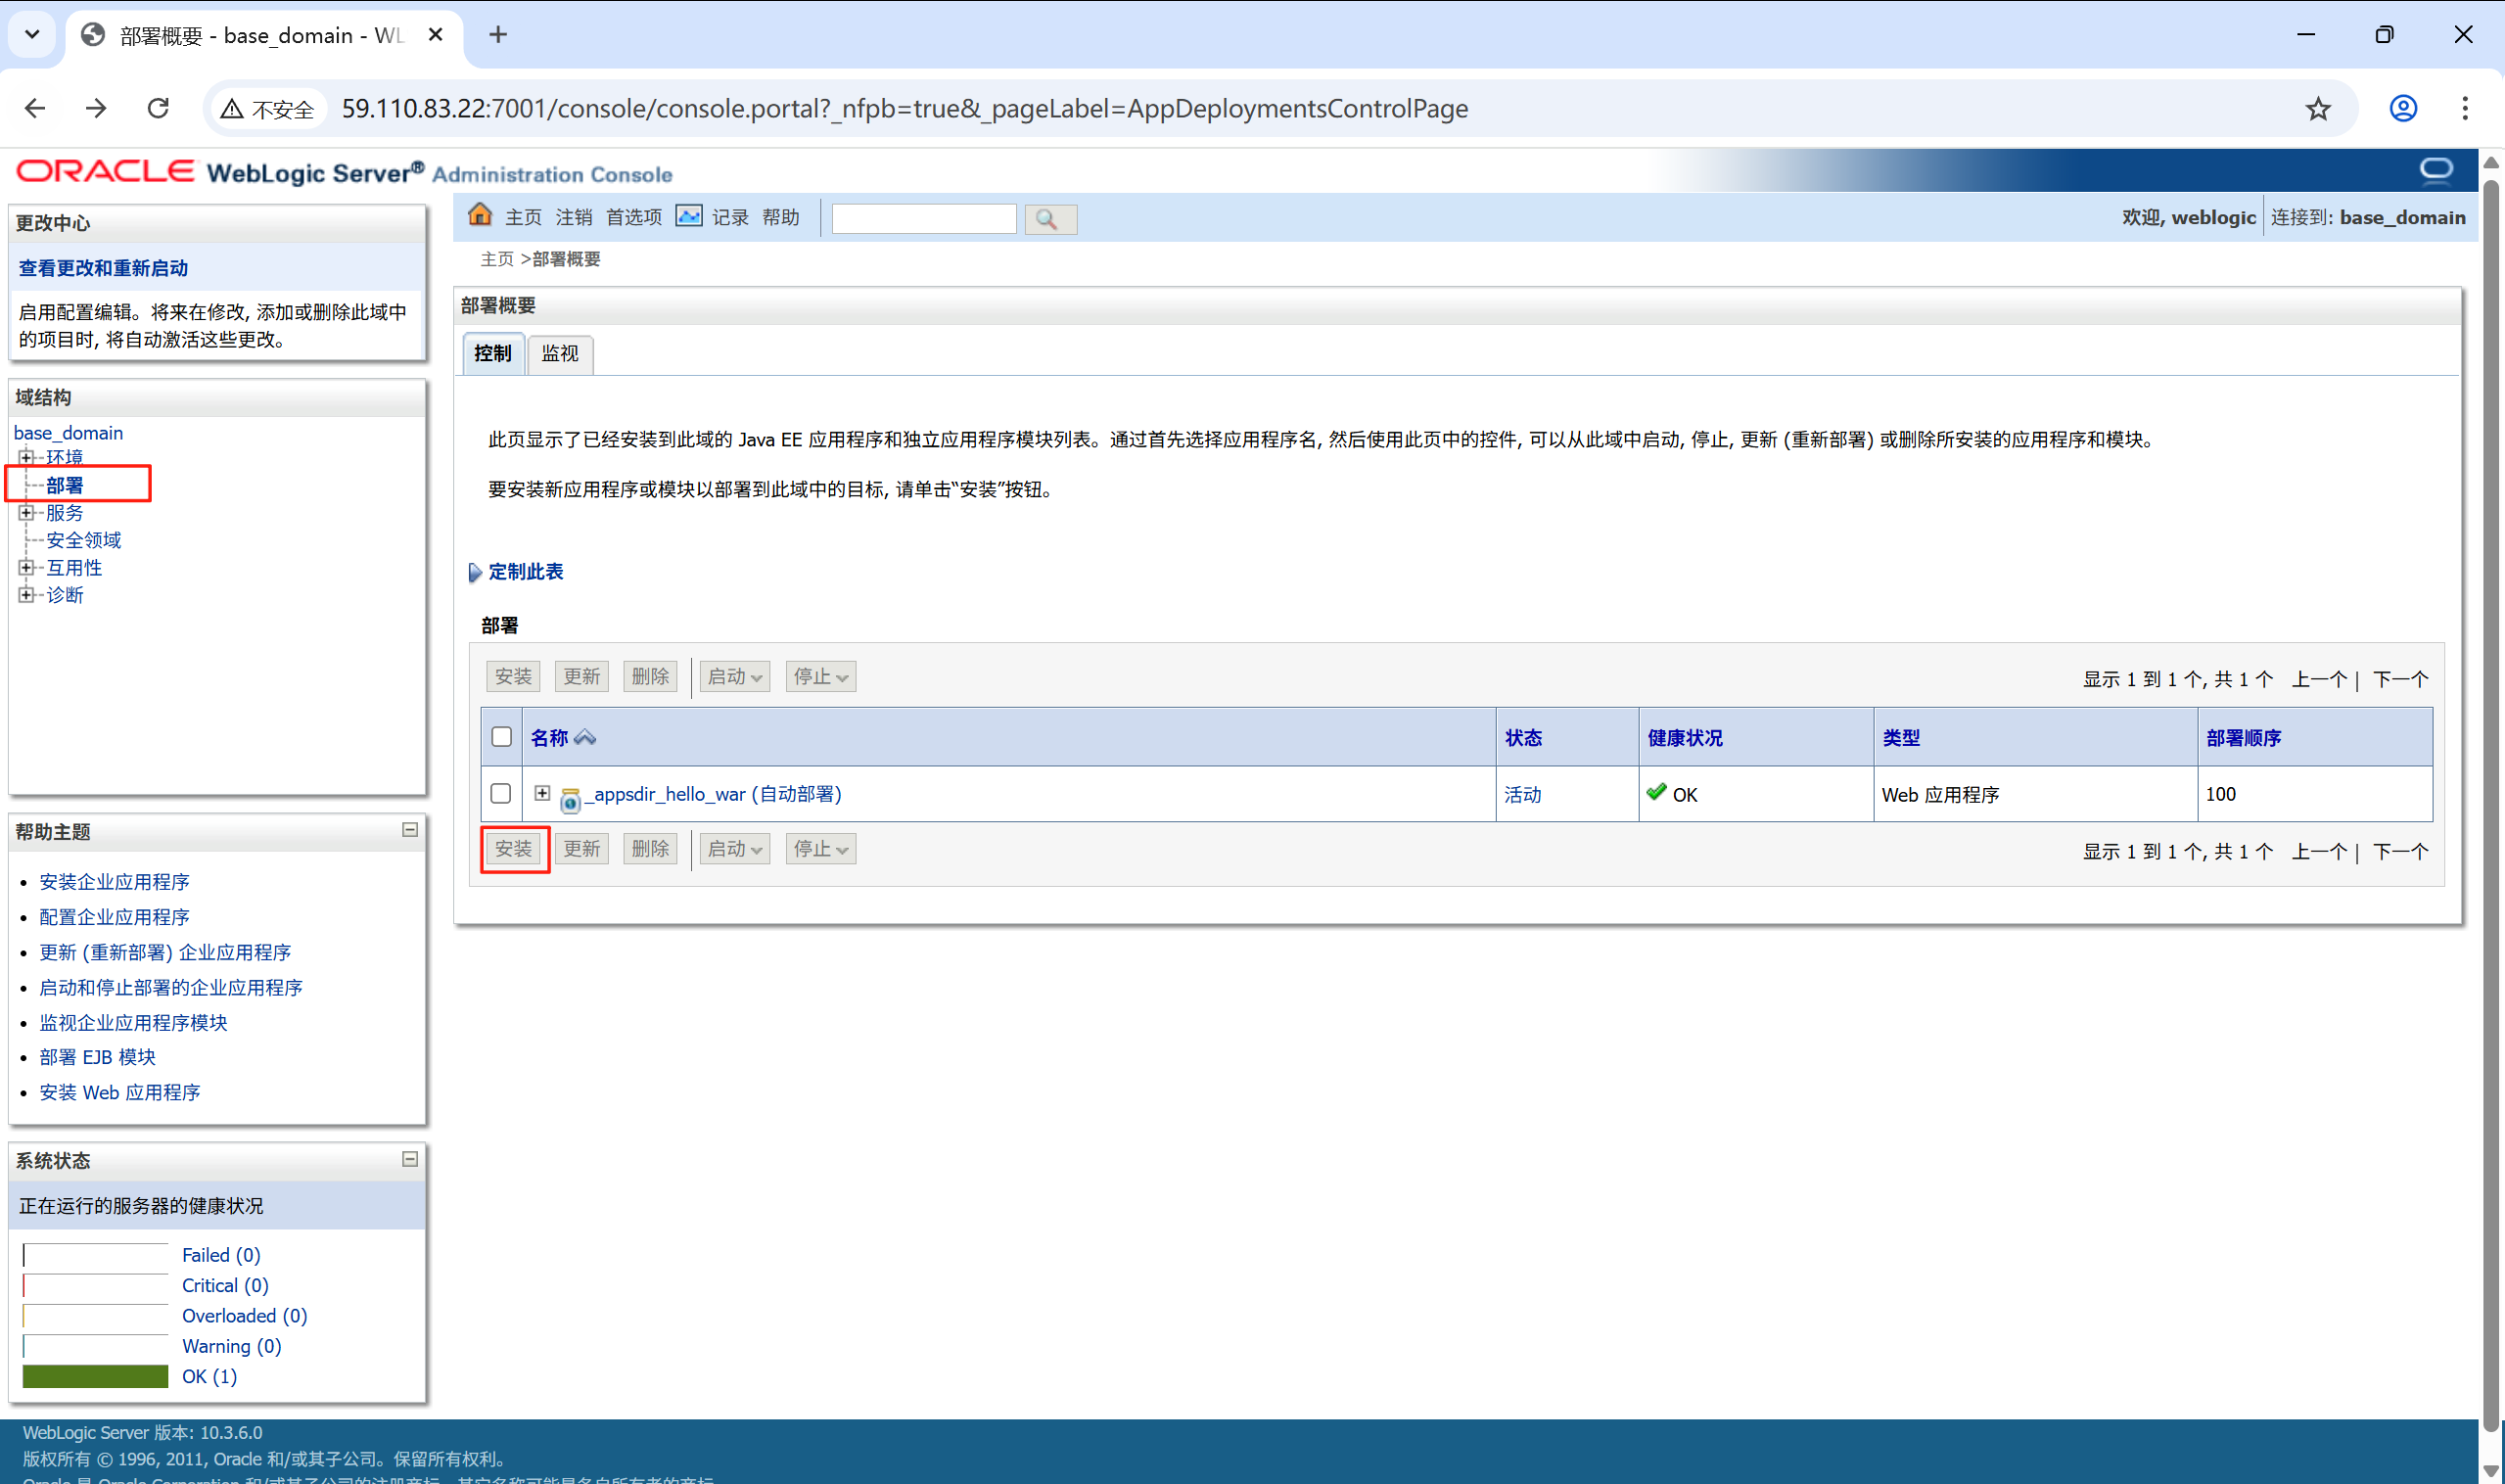Close the 部署概要 browser tab
This screenshot has height=1484, width=2505.
(435, 35)
